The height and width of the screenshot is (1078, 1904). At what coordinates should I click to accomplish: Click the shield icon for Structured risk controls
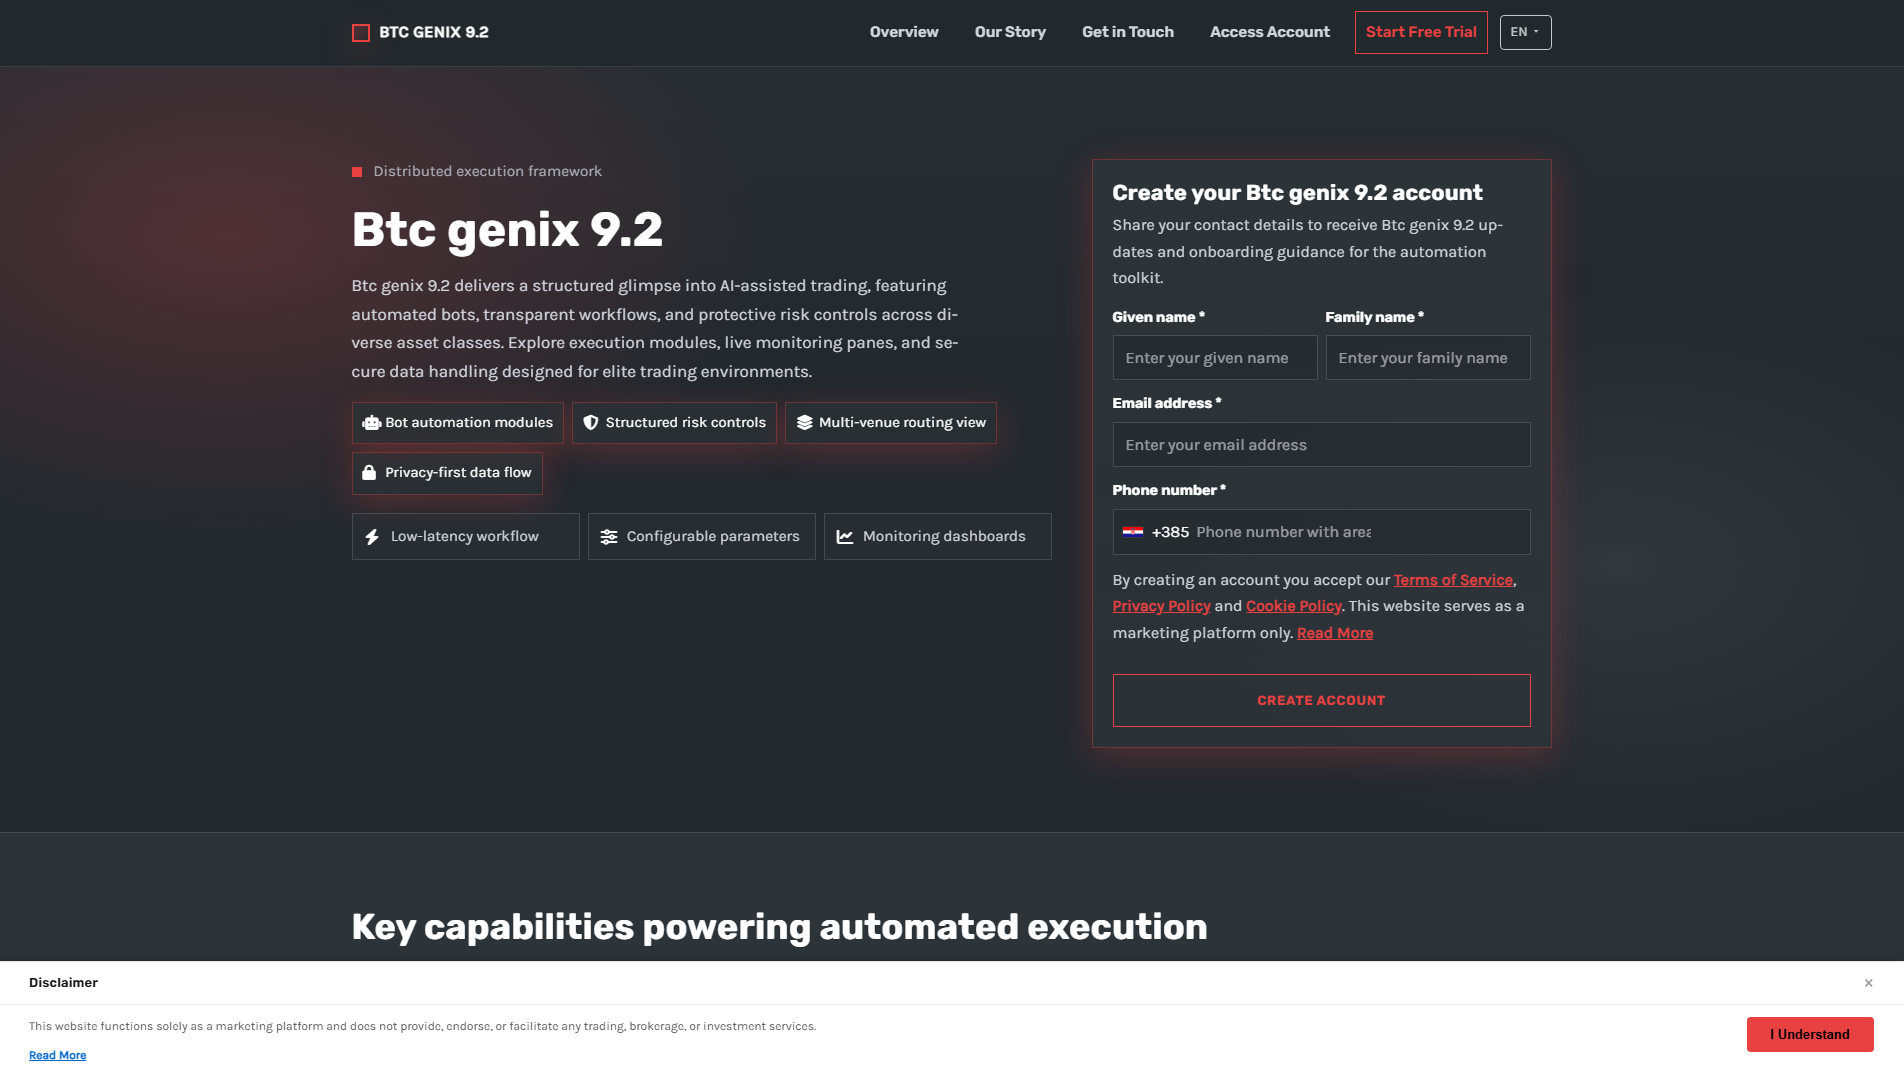coord(591,423)
